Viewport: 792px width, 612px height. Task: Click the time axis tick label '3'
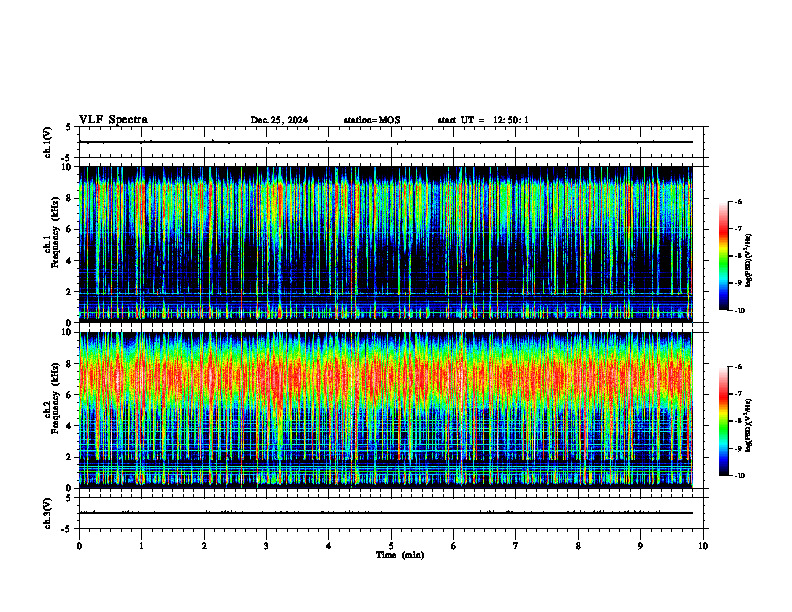(266, 546)
